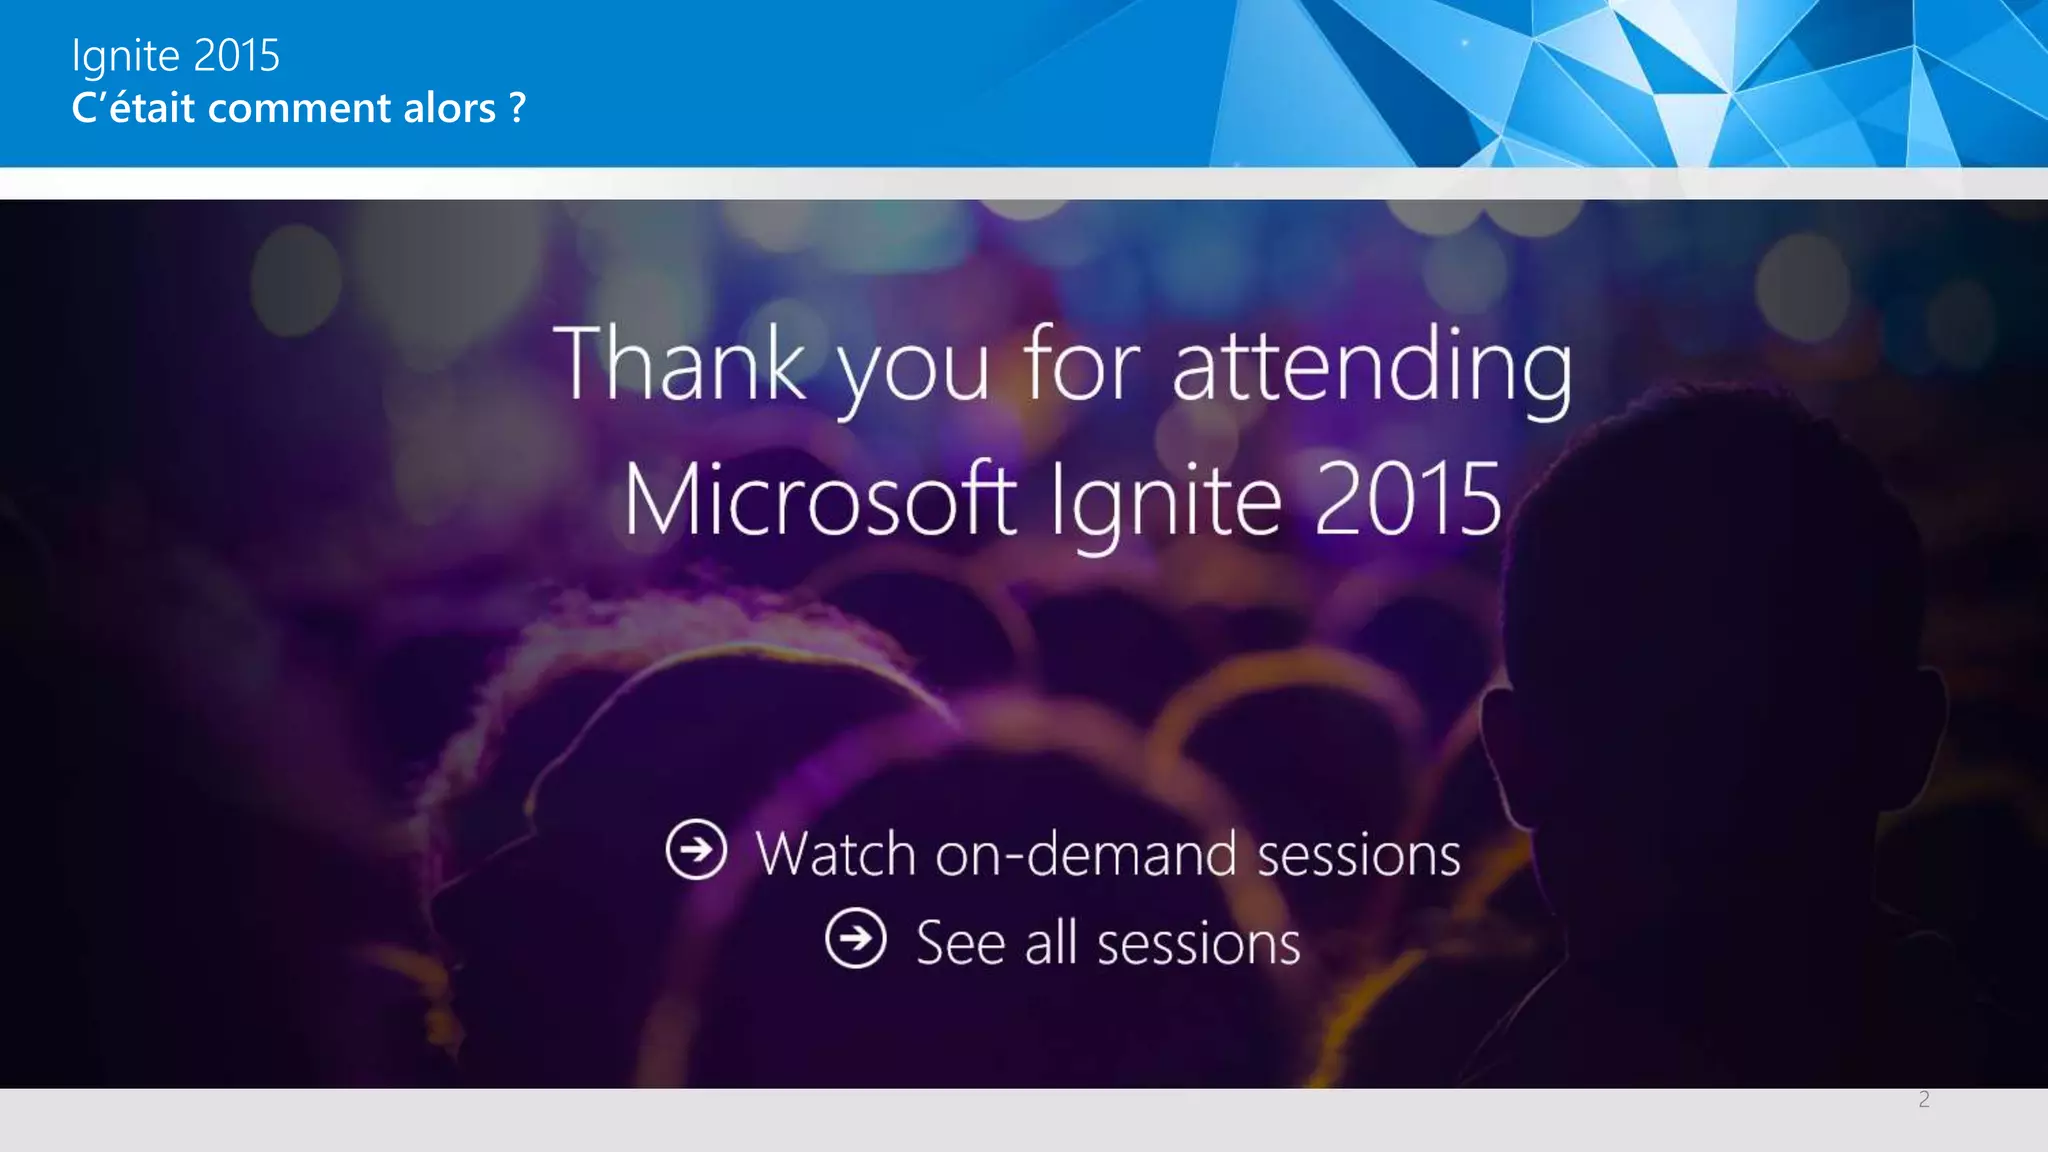Click the word Watch in first link
This screenshot has width=2048, height=1152.
click(x=836, y=855)
